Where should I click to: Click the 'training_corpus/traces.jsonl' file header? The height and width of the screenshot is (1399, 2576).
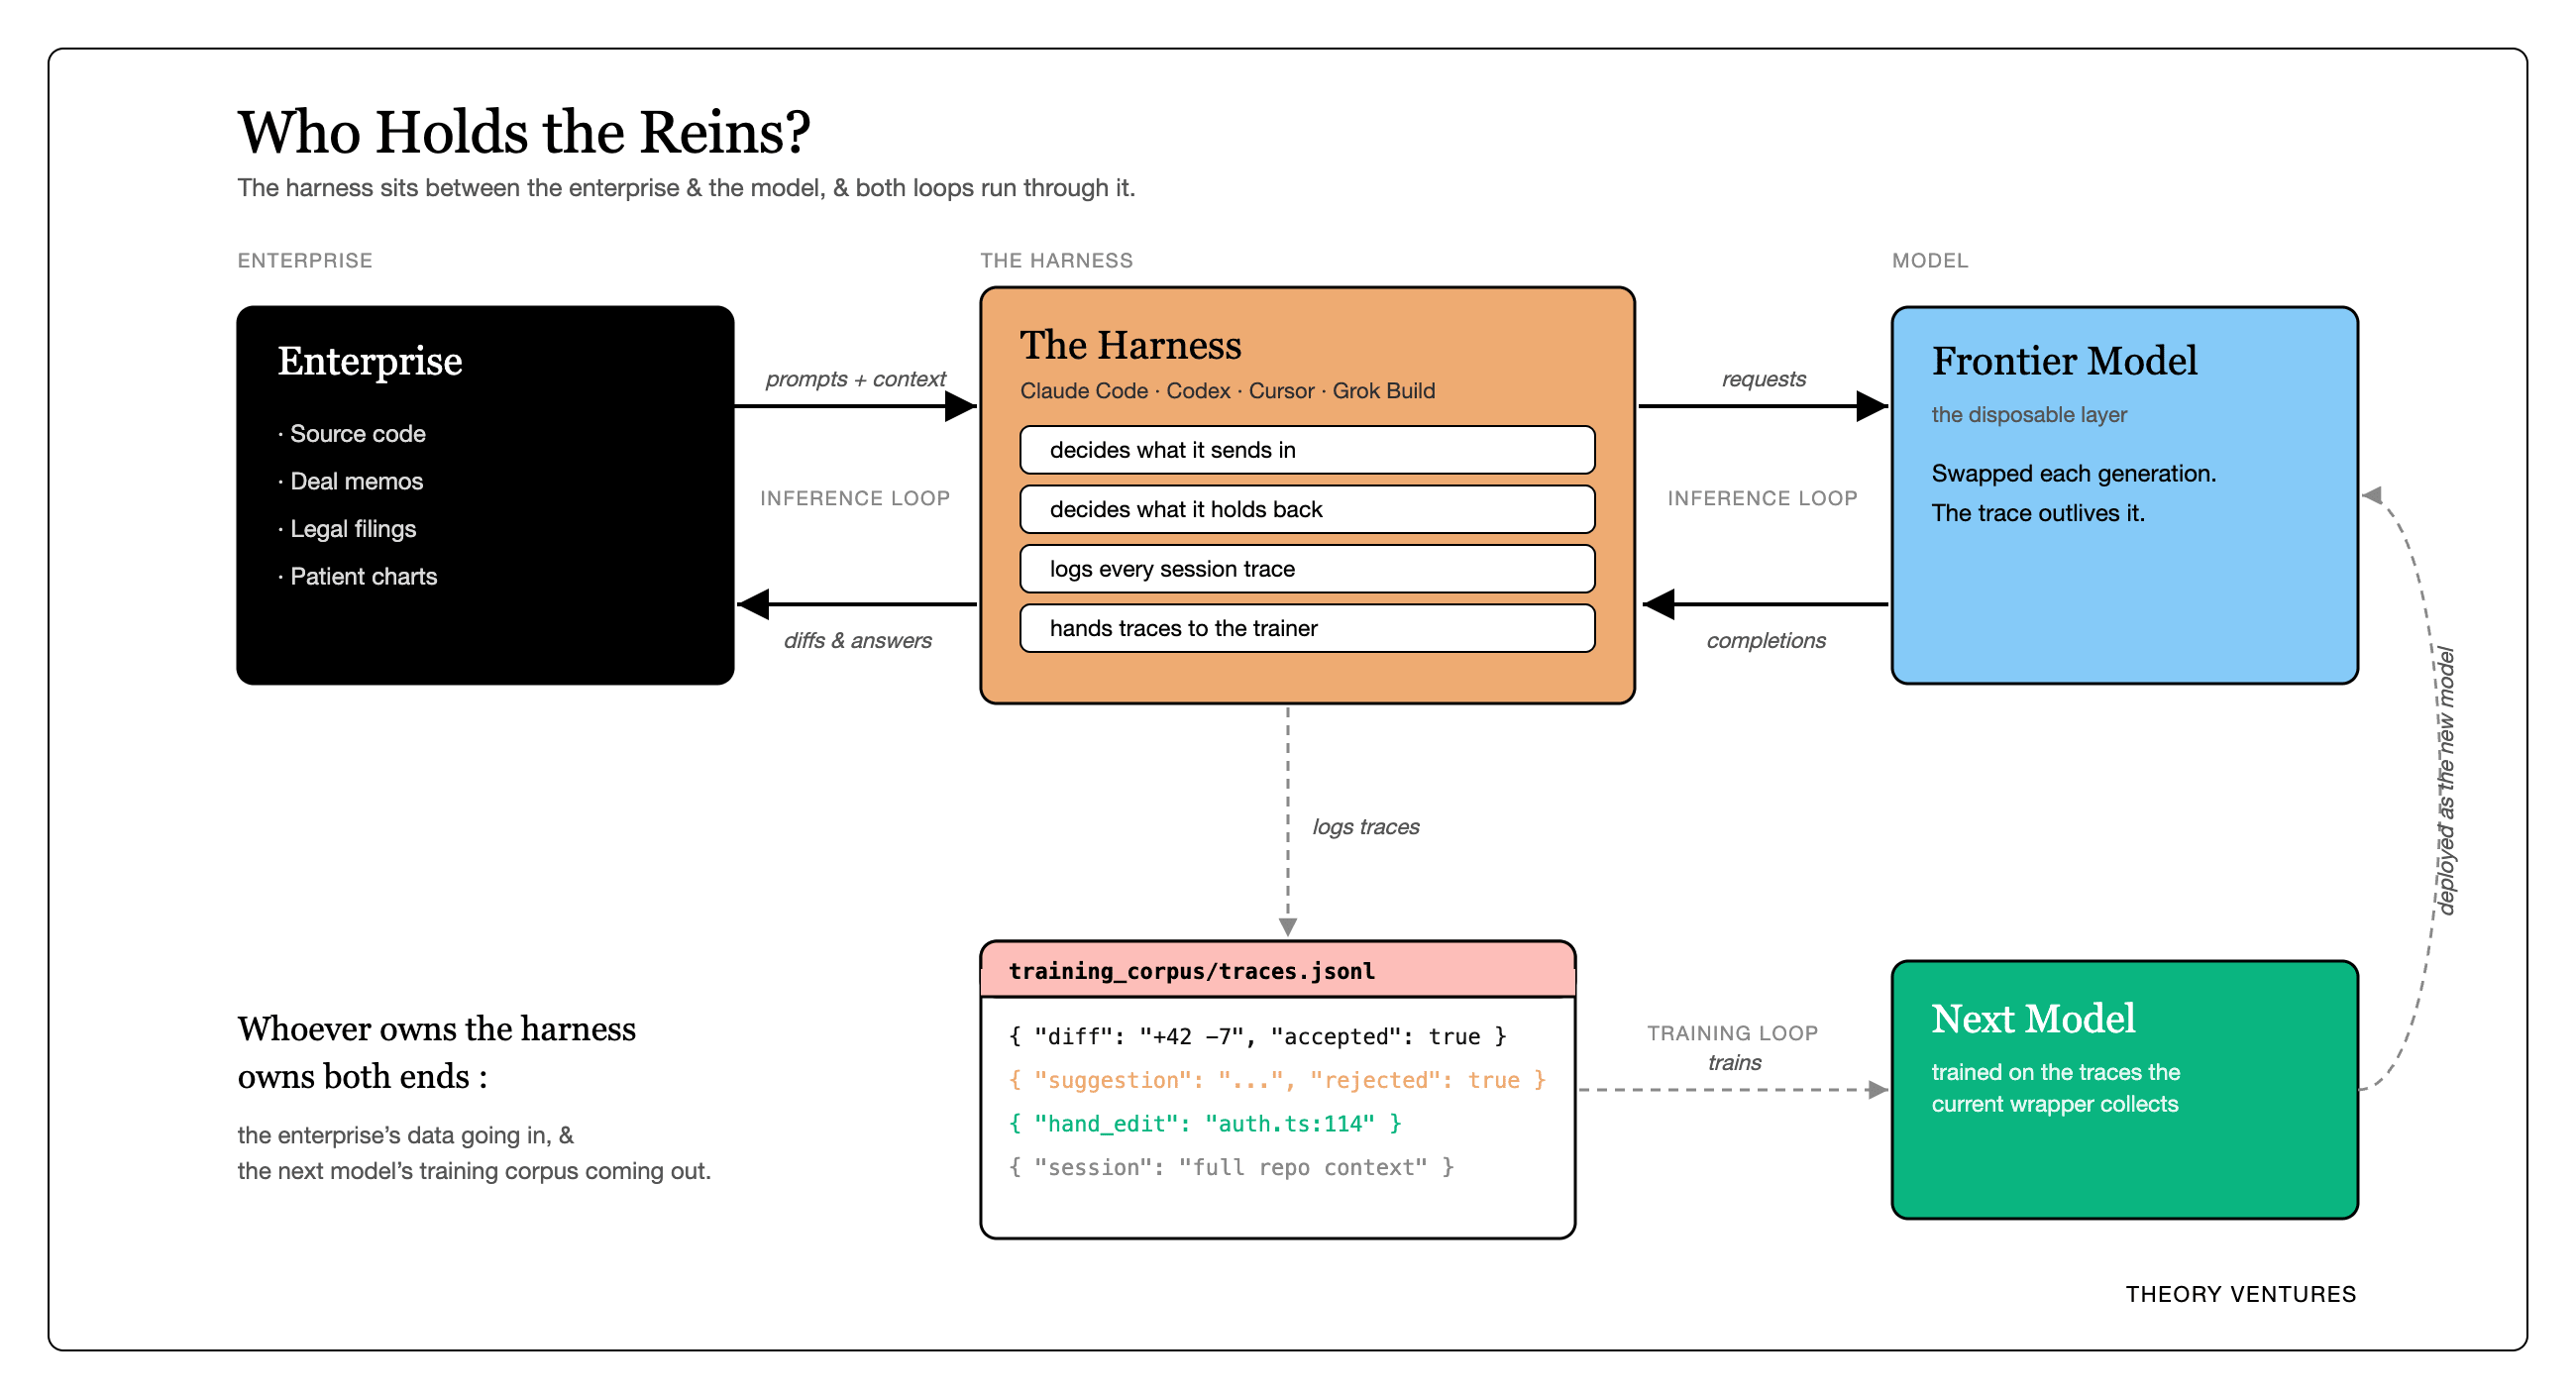1277,971
